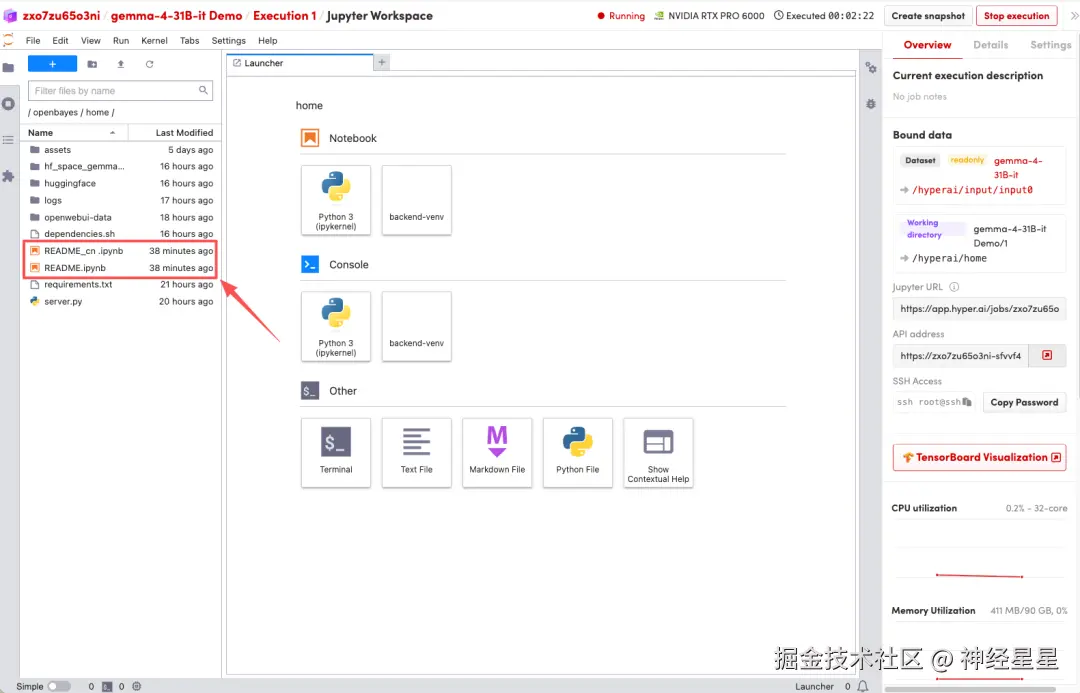Click the notification bell in status bar
Screen dimensions: 1080x693
tap(862, 686)
